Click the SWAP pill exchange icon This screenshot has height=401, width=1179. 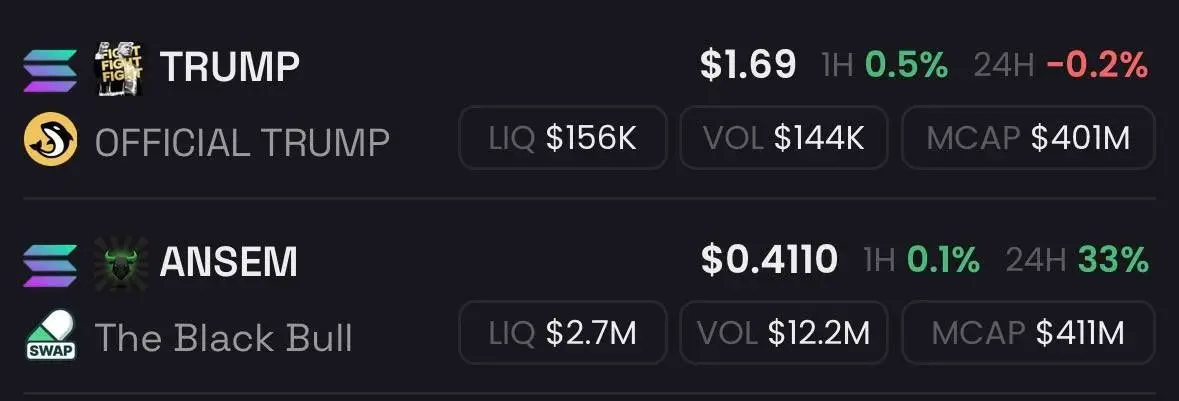pos(50,335)
